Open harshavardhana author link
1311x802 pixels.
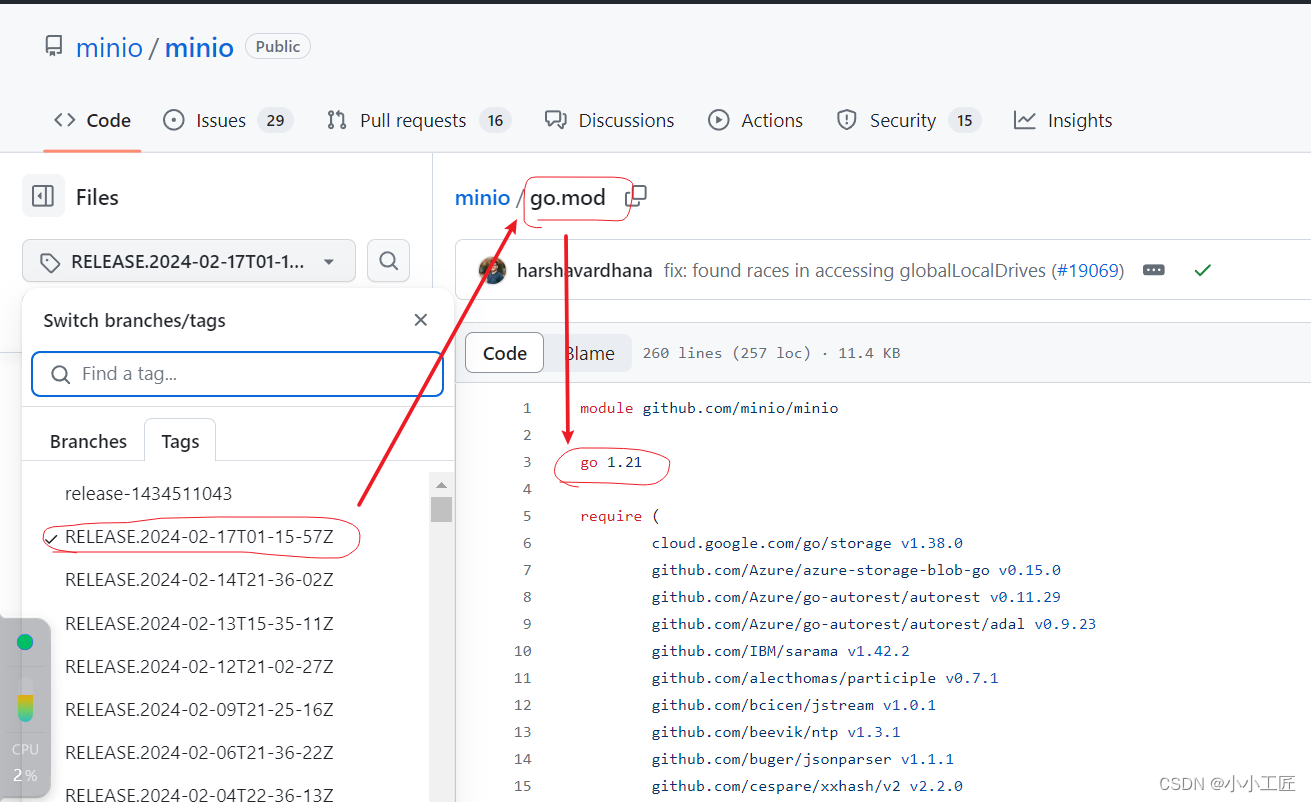[x=585, y=270]
